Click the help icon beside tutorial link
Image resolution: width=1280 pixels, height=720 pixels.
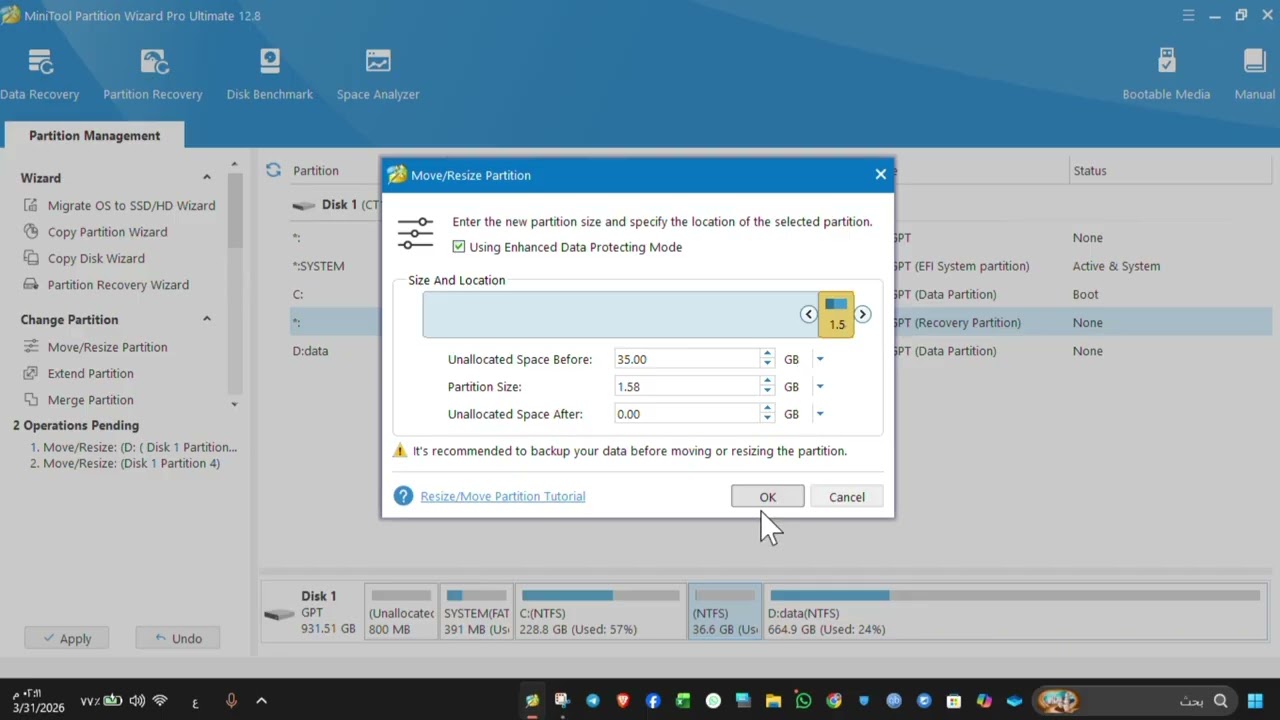[403, 496]
